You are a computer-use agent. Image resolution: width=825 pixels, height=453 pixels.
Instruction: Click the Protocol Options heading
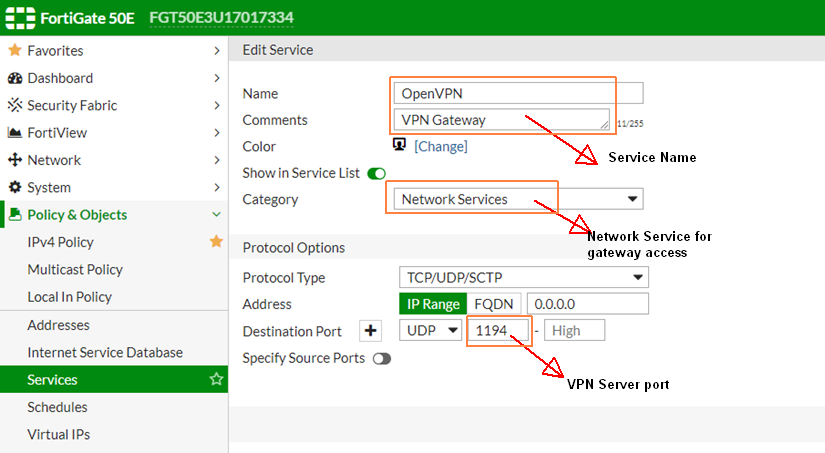tap(294, 248)
